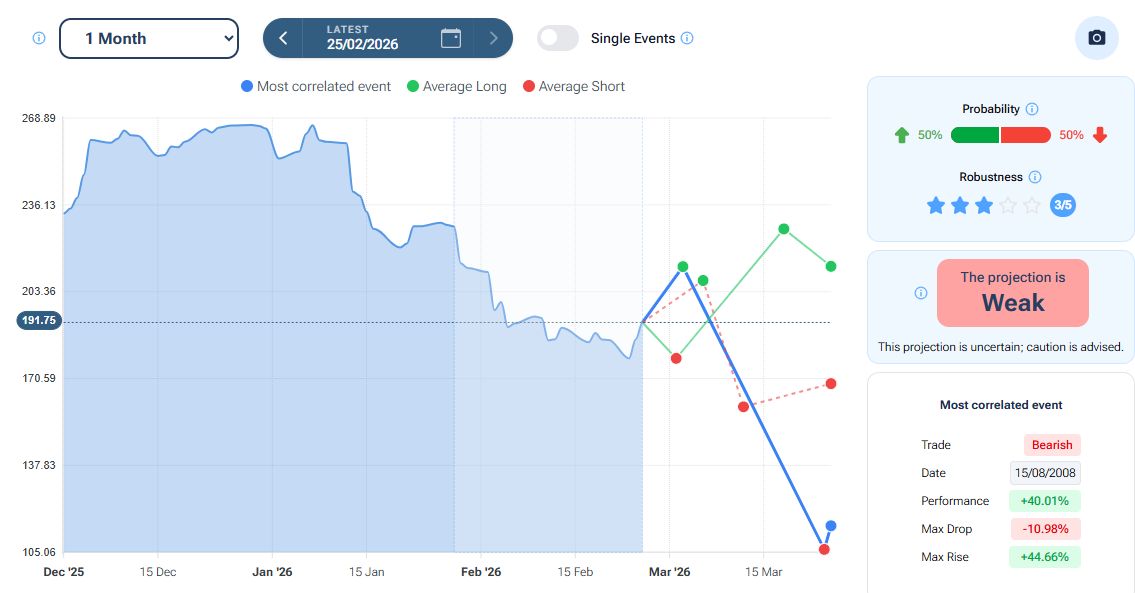Enable the Single Events toggle
The image size is (1135, 593).
pyautogui.click(x=558, y=38)
